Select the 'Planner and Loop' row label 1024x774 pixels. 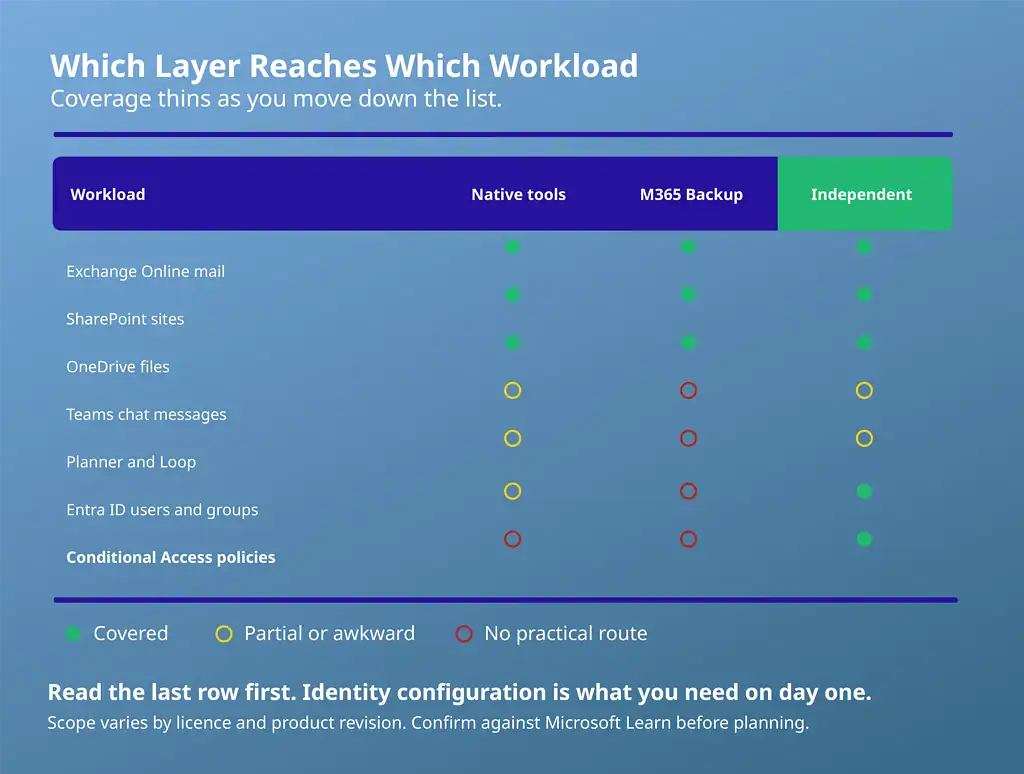tap(131, 462)
